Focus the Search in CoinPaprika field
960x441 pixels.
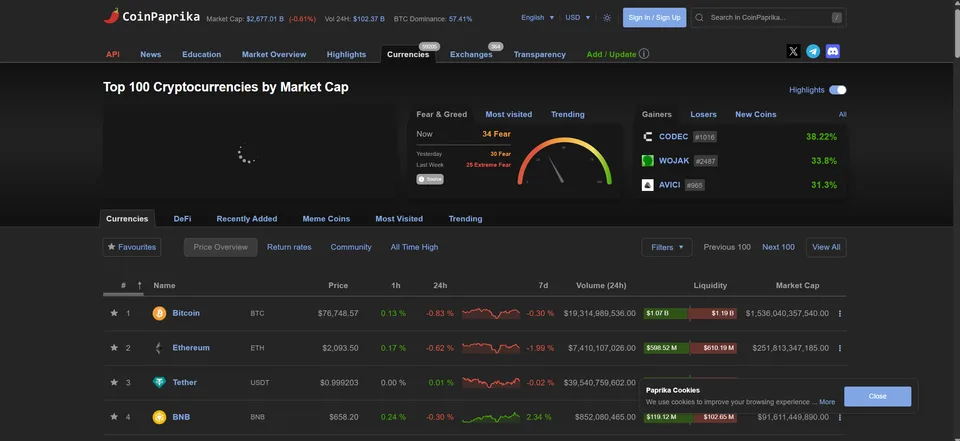[768, 18]
